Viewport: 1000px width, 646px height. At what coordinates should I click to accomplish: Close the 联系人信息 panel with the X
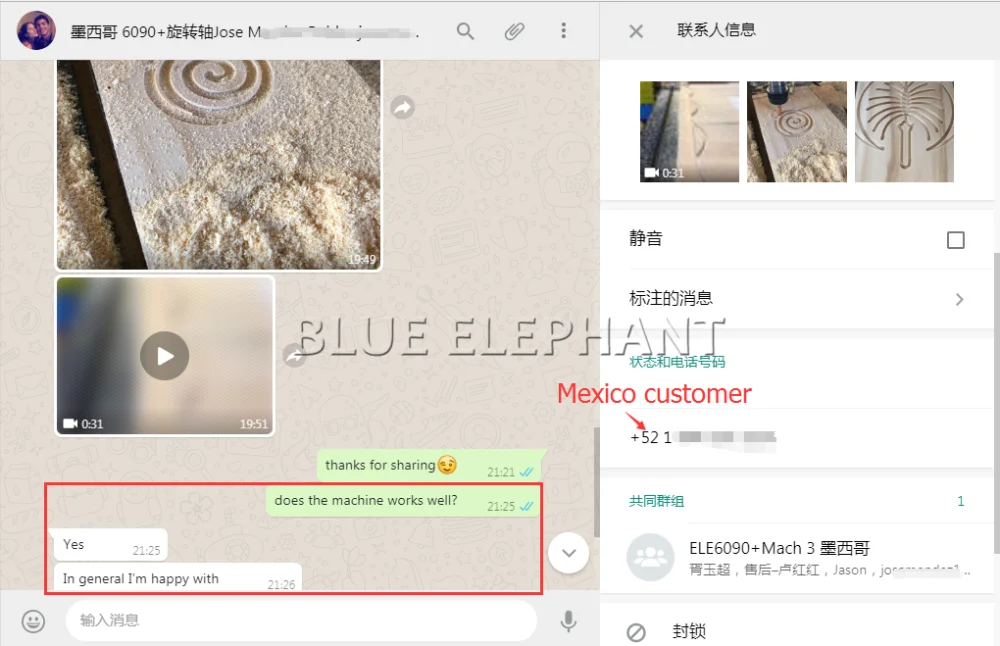click(635, 30)
